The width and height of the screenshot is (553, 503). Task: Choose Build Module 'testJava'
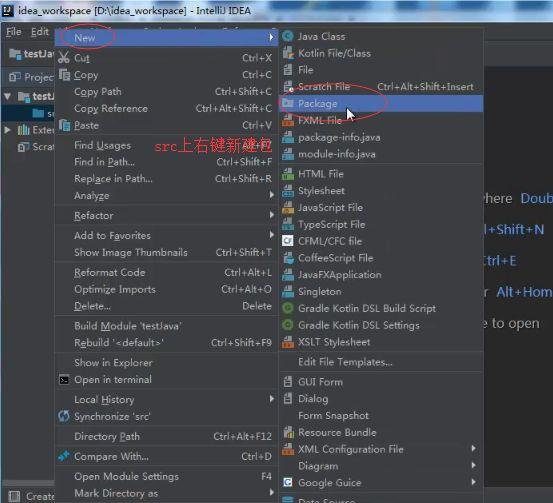166,326
